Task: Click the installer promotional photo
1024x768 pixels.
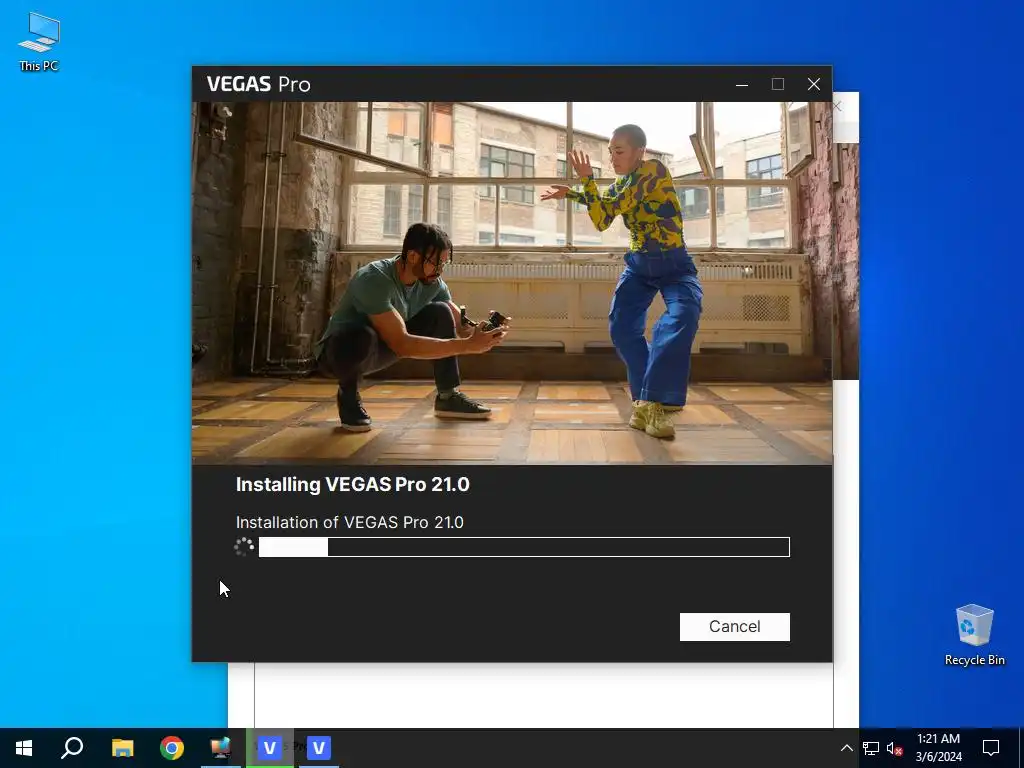Action: coord(512,283)
